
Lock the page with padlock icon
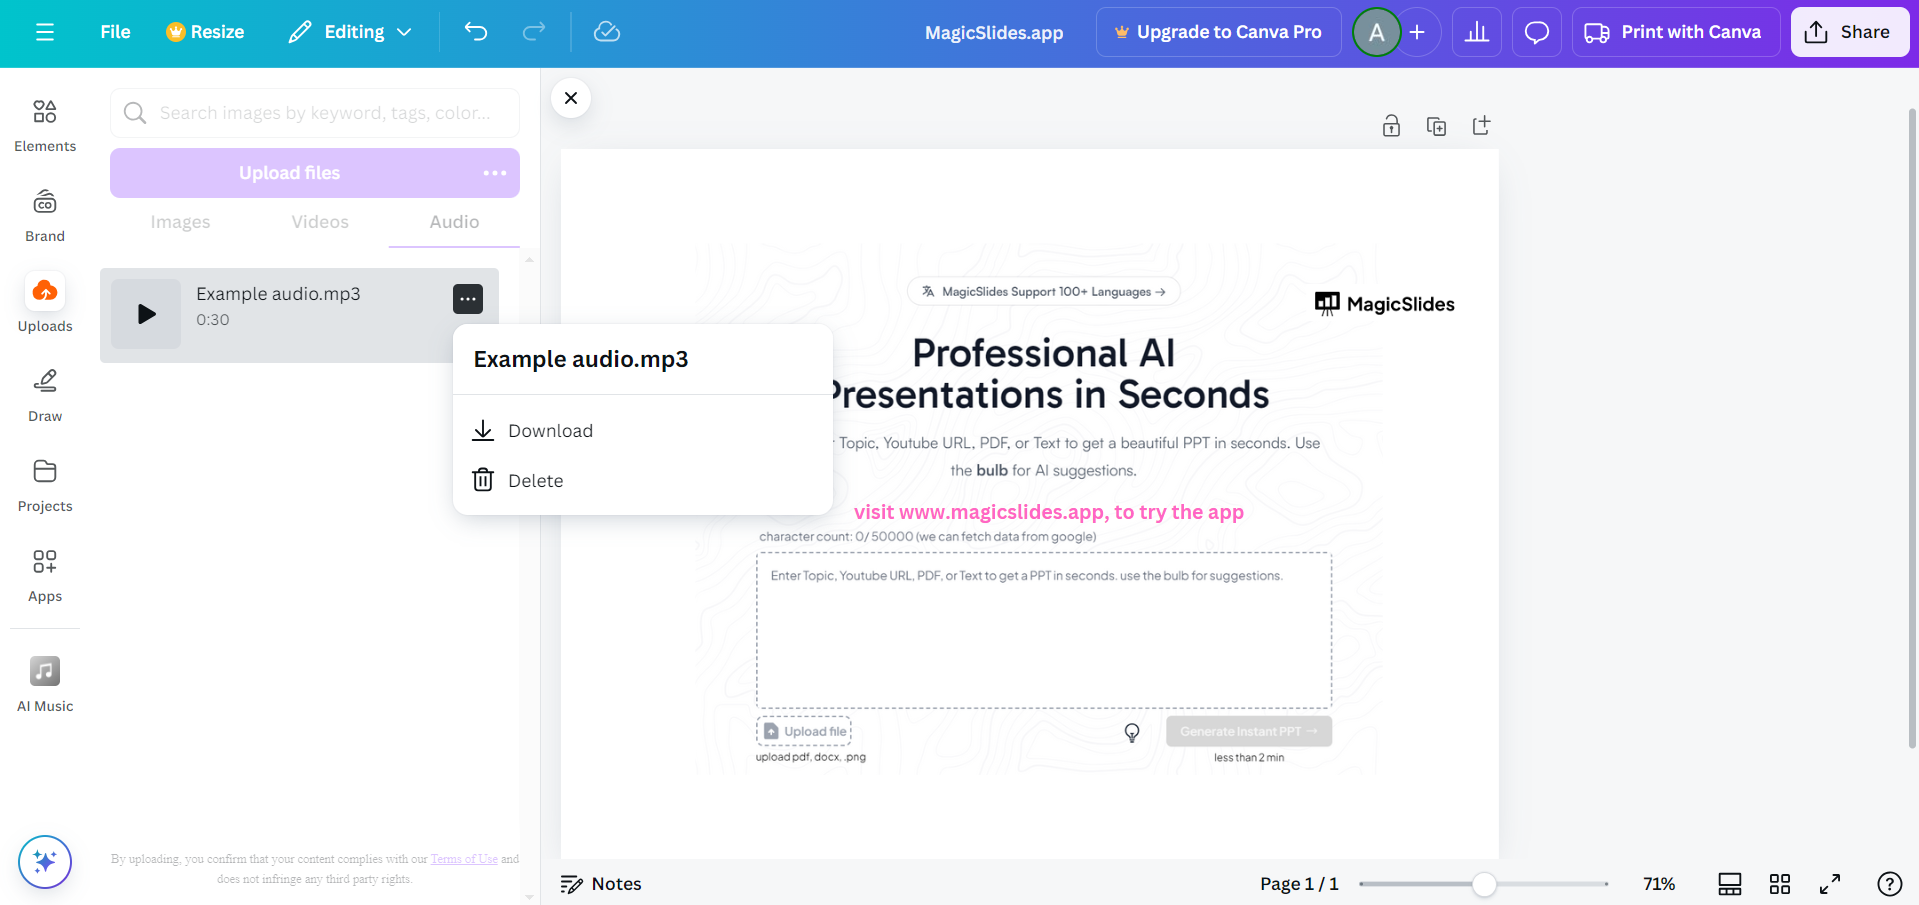1391,126
